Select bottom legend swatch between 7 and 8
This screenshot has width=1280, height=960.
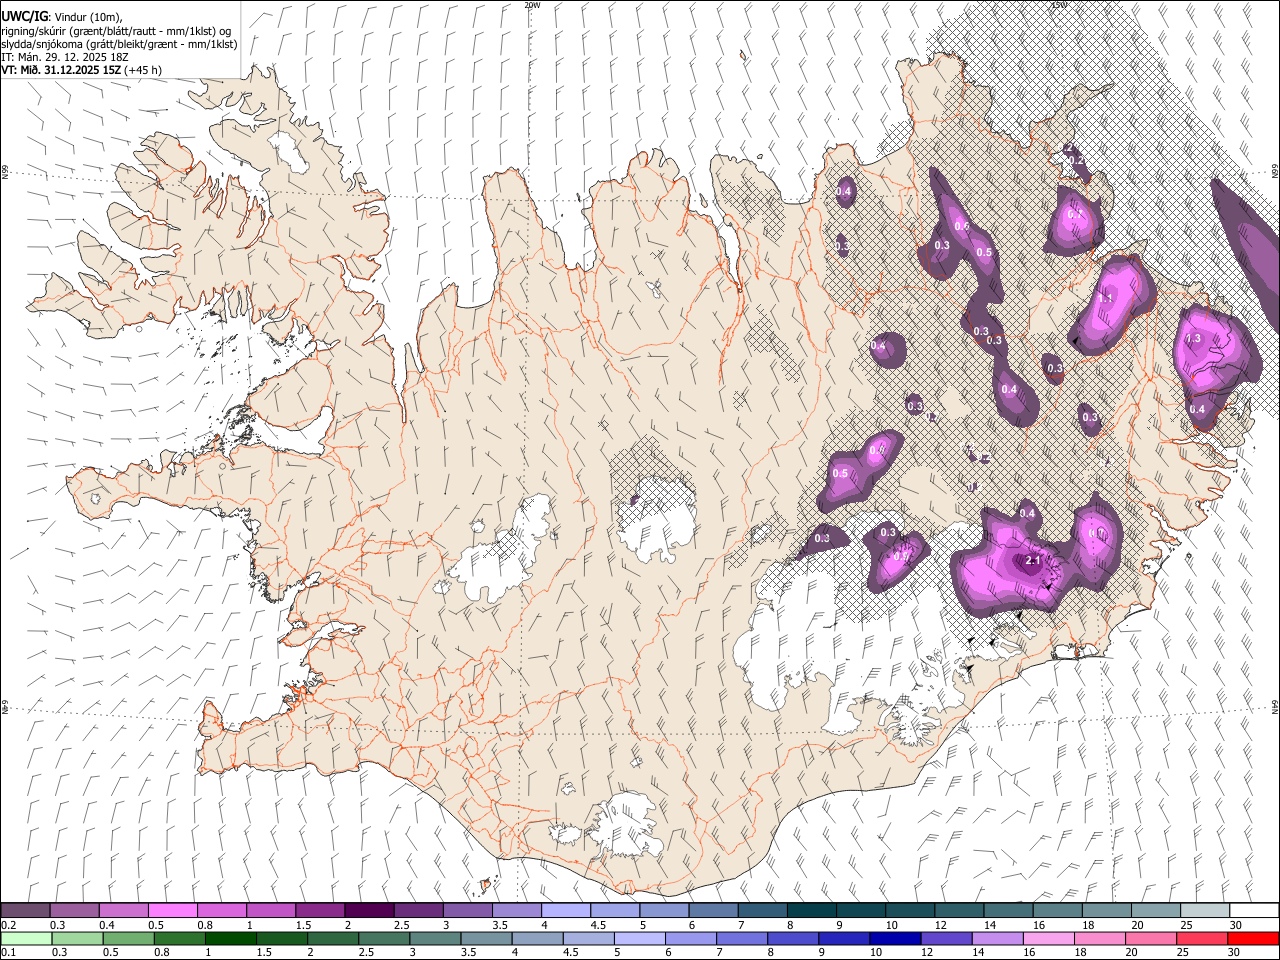coord(742,938)
